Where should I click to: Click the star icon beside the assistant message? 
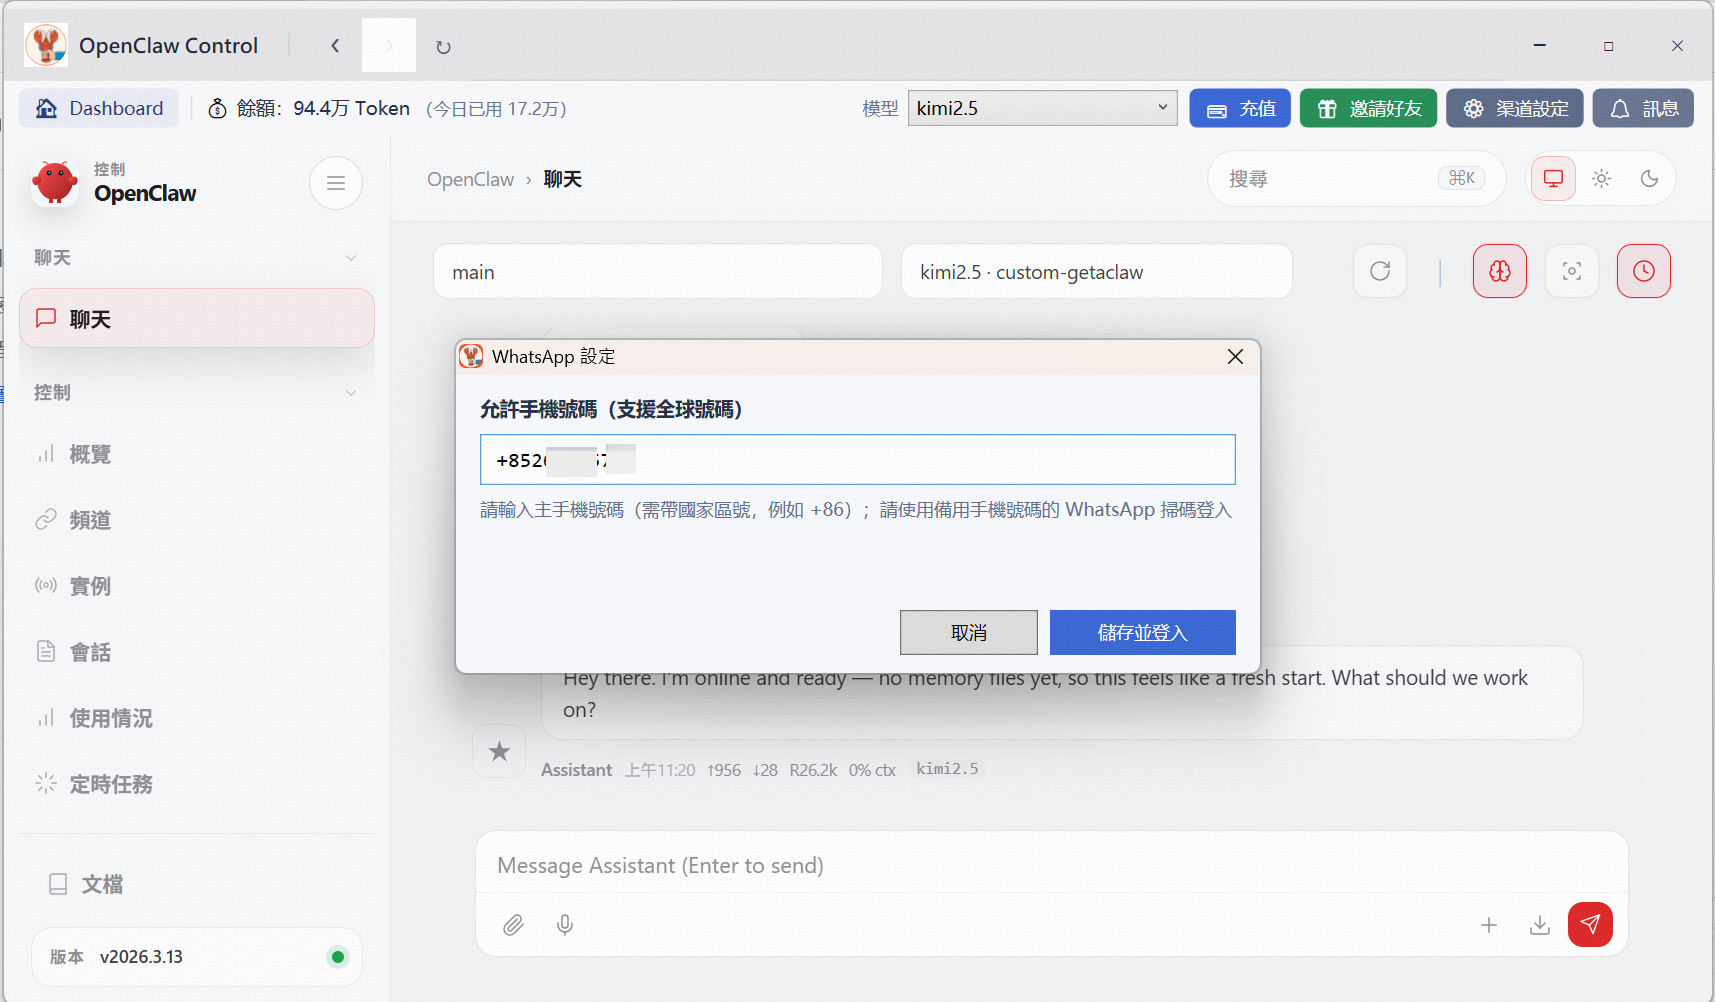coord(499,751)
